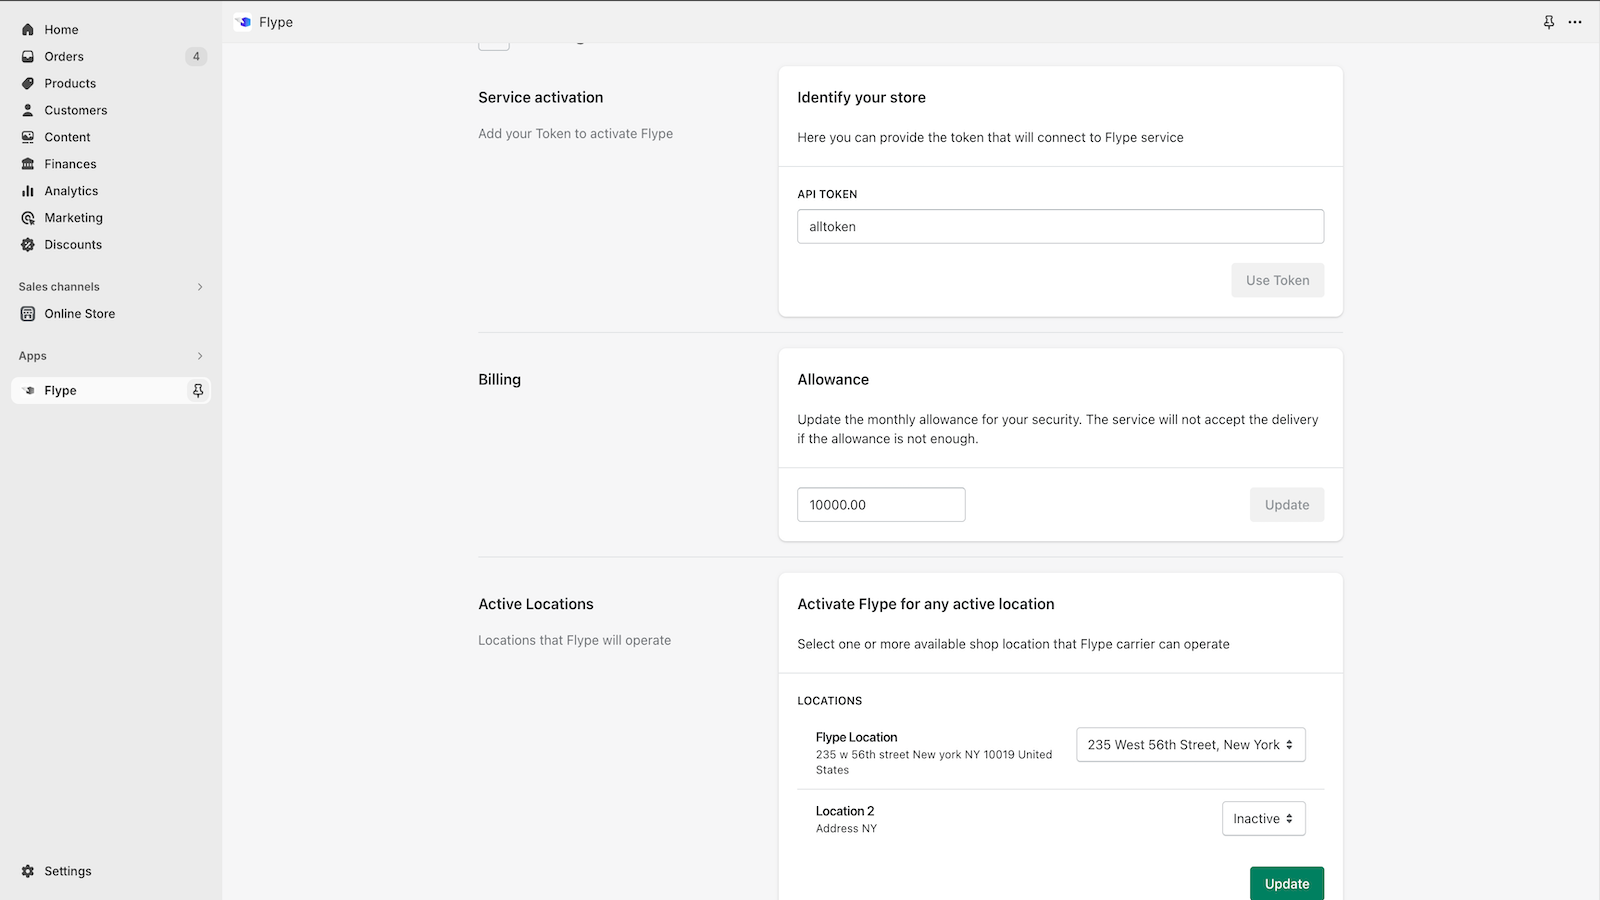Go to Orders page
The image size is (1600, 900).
[x=64, y=57]
